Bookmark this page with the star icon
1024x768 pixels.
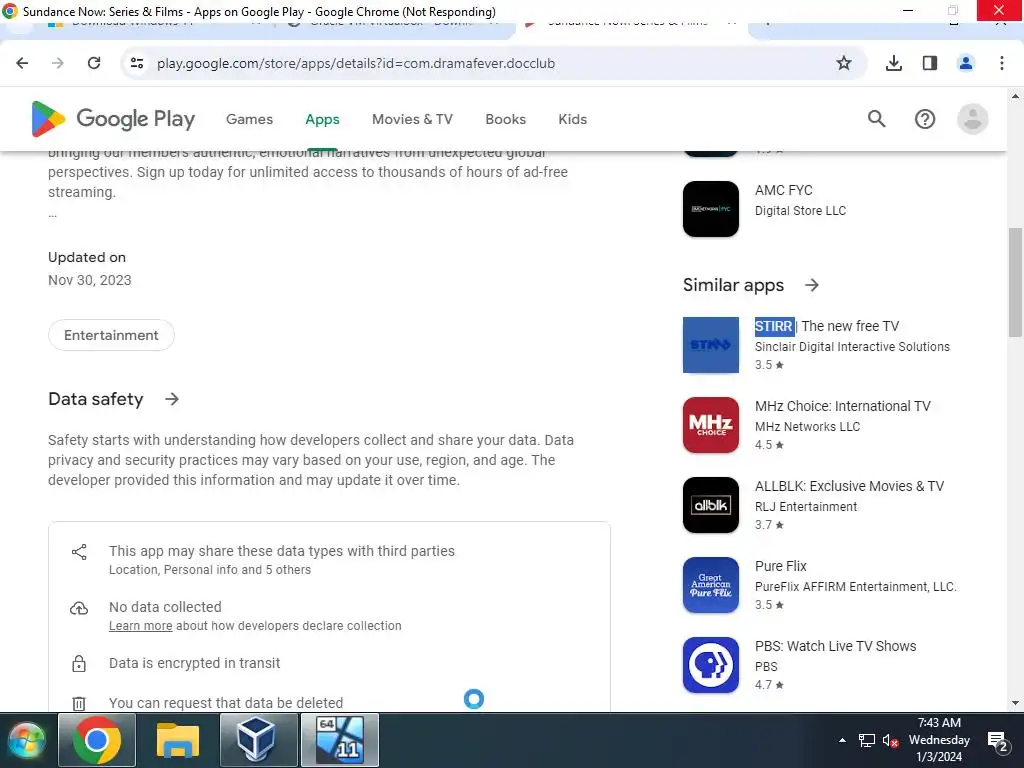click(x=844, y=63)
